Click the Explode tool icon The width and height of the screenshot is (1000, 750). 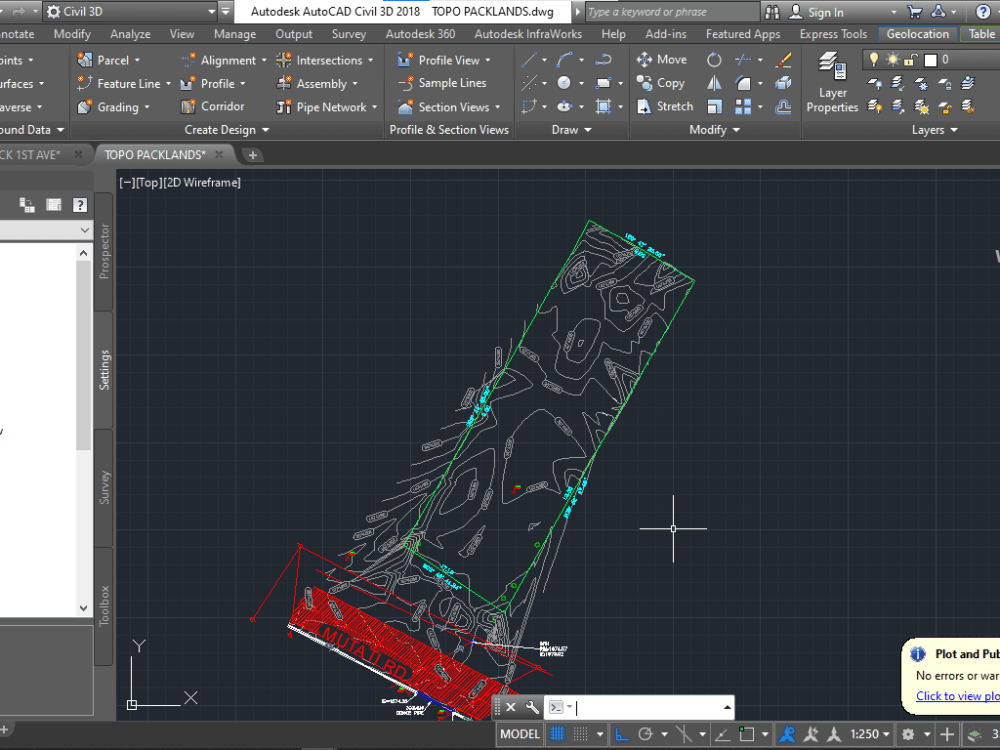click(x=784, y=83)
